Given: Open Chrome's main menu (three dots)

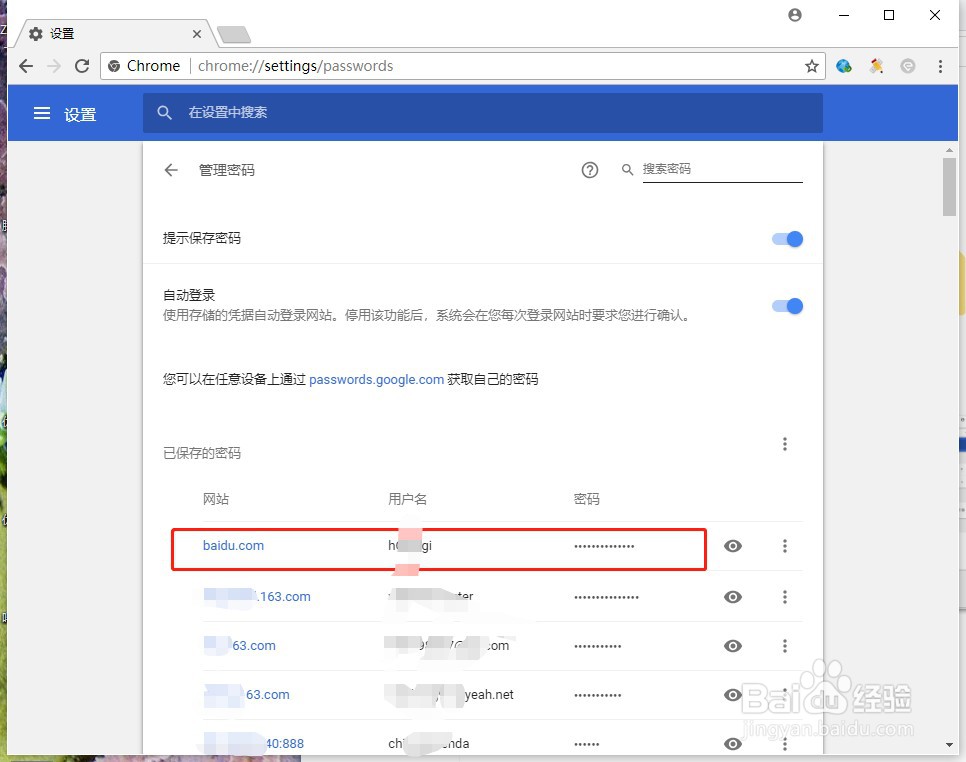Looking at the screenshot, I should 940,65.
